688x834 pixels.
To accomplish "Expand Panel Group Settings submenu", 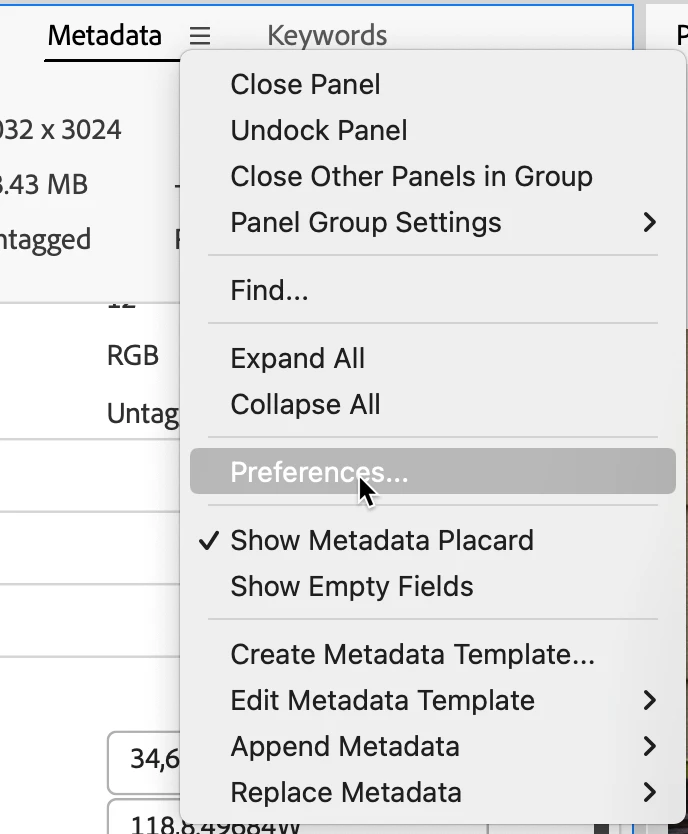I will 432,222.
